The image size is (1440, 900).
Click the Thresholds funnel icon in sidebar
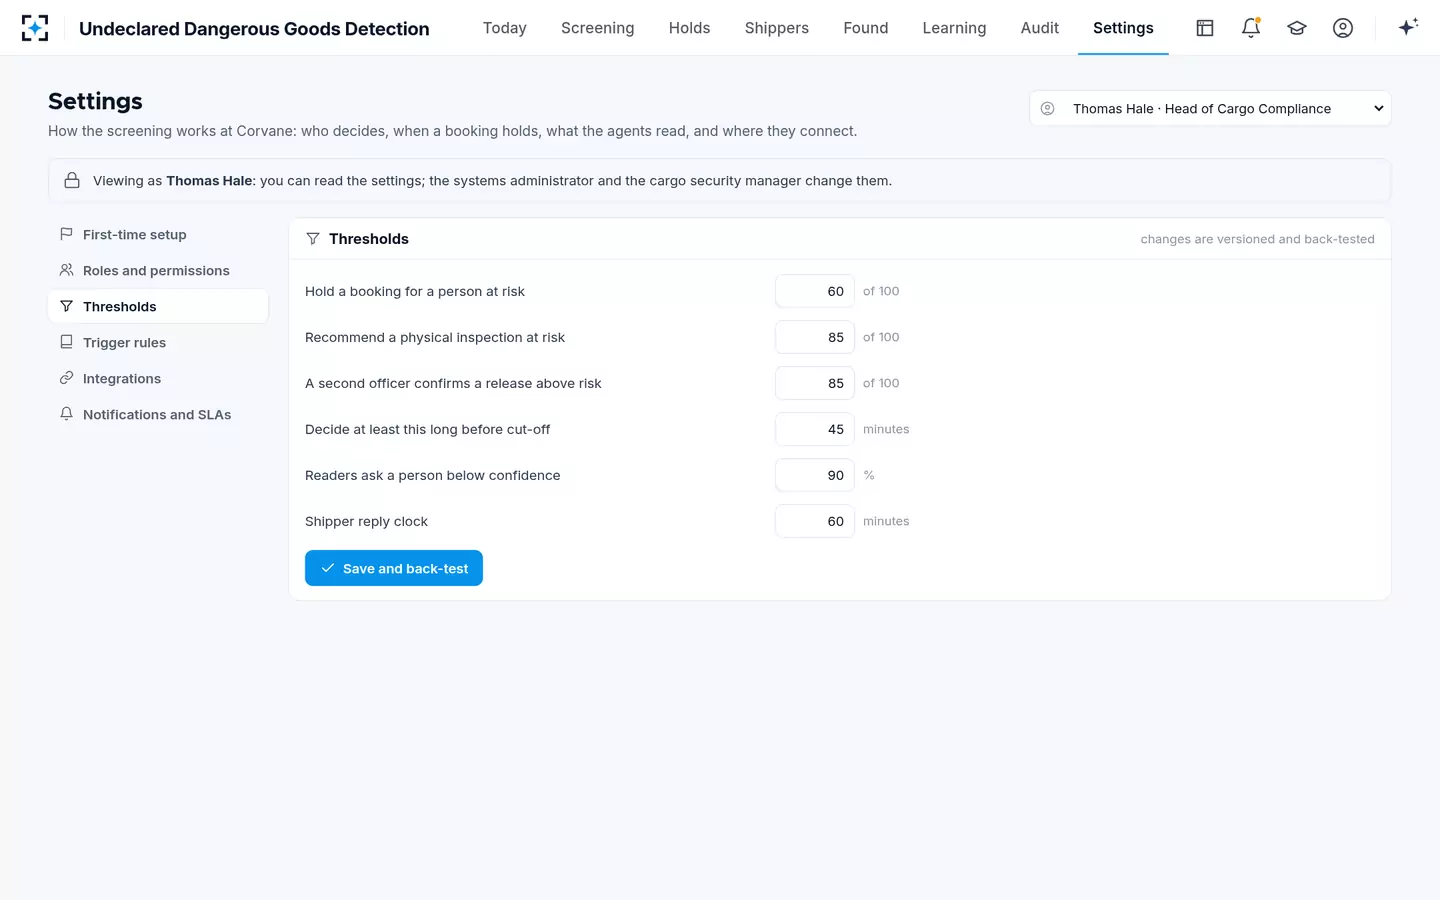(66, 306)
